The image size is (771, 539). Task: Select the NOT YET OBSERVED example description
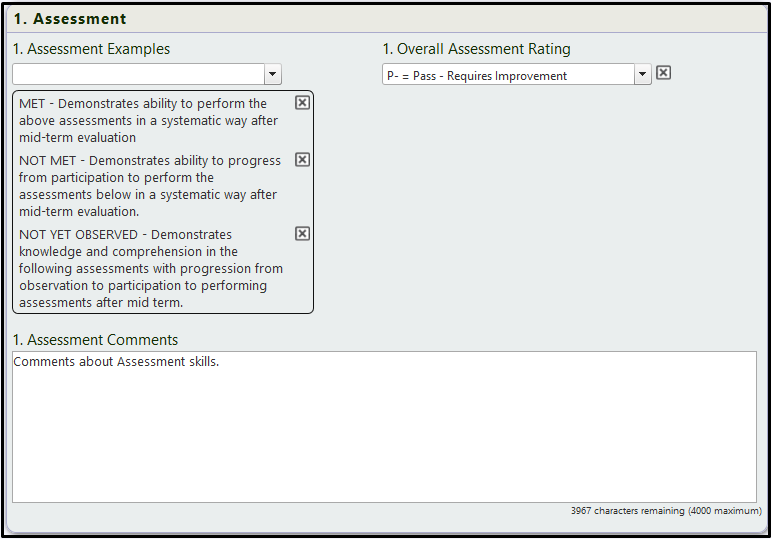(151, 269)
